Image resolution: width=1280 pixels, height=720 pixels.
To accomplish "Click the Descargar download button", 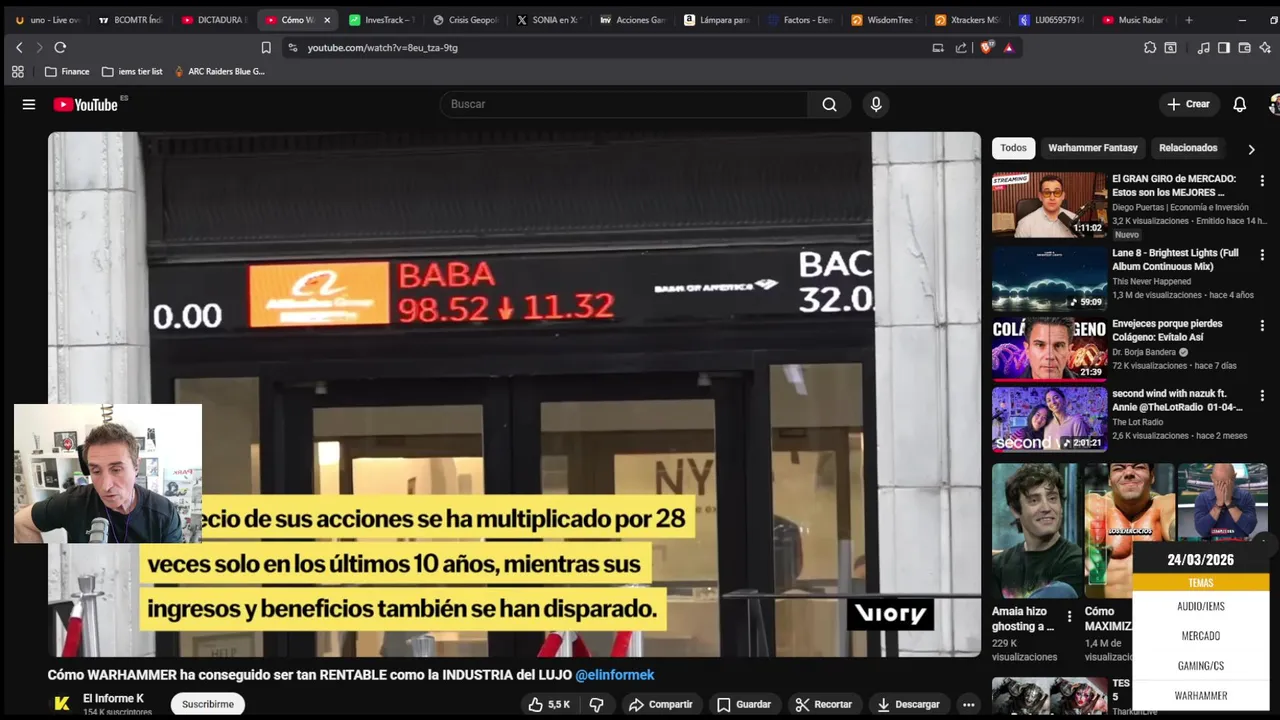I will point(909,704).
